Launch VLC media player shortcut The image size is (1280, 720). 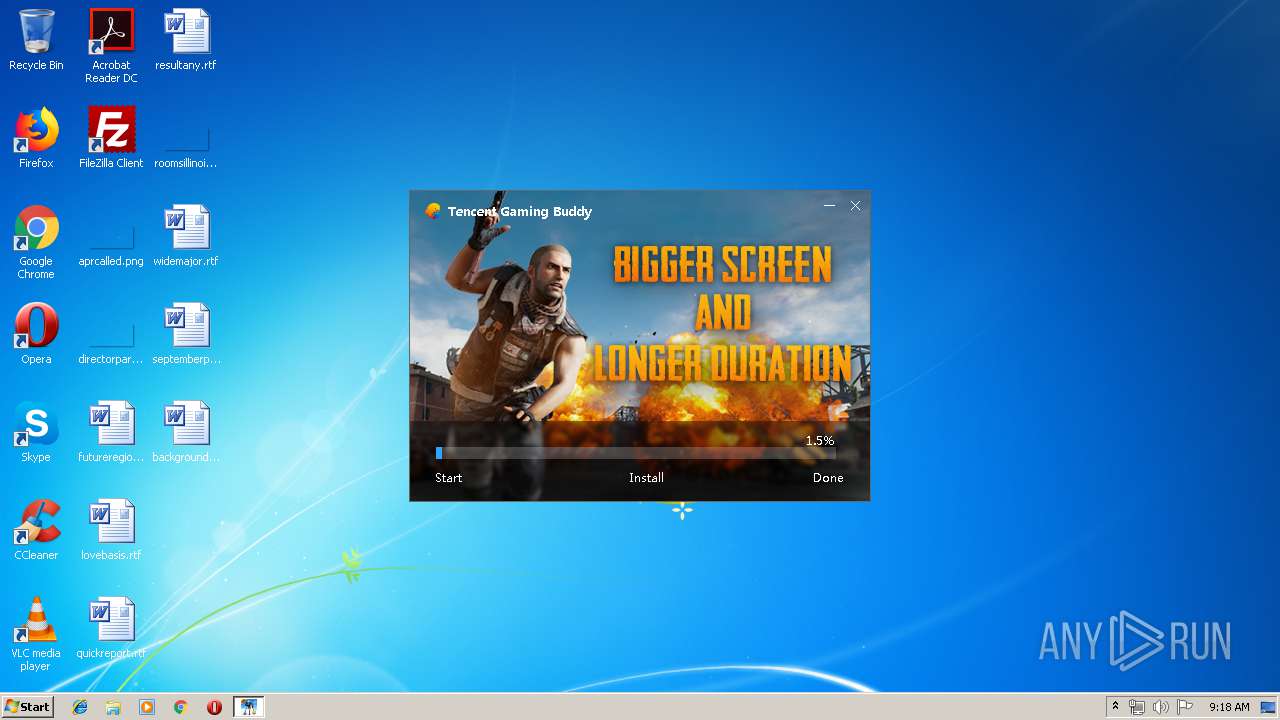[x=36, y=634]
